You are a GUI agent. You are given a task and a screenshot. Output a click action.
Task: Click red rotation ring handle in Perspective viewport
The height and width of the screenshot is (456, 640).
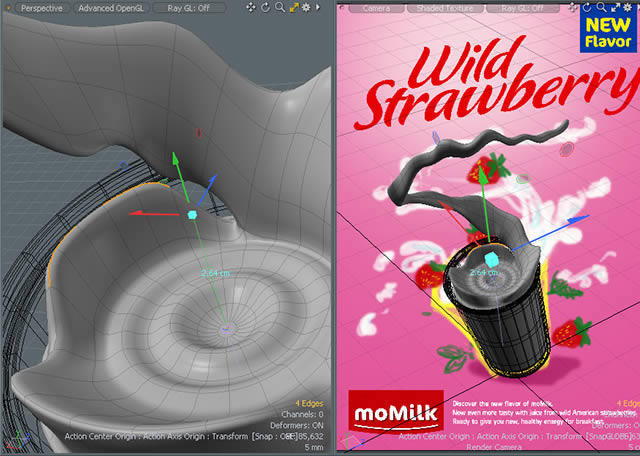[x=199, y=133]
